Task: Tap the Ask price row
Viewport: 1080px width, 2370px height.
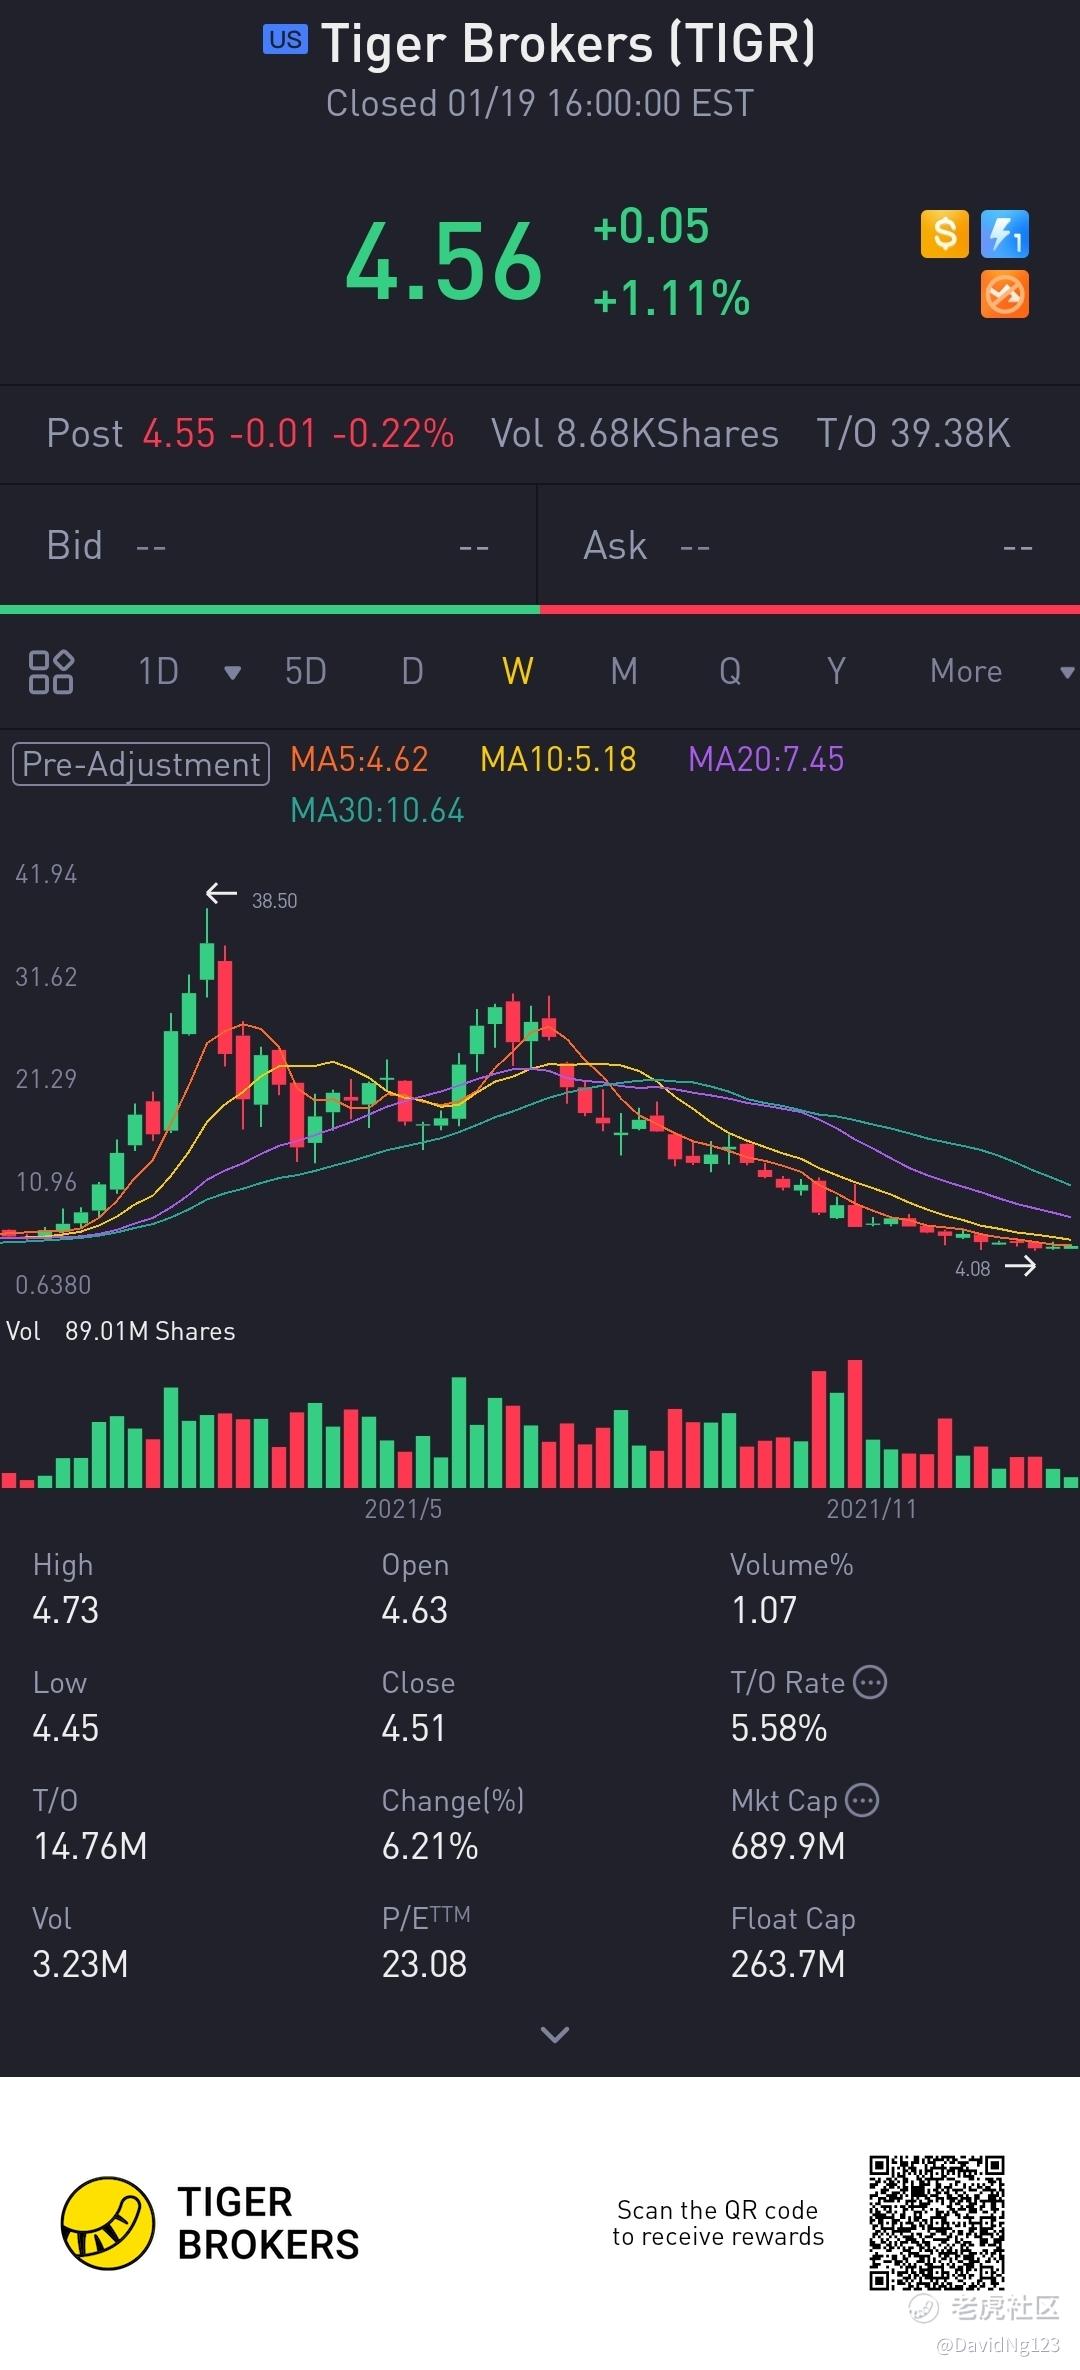Action: pyautogui.click(x=809, y=546)
